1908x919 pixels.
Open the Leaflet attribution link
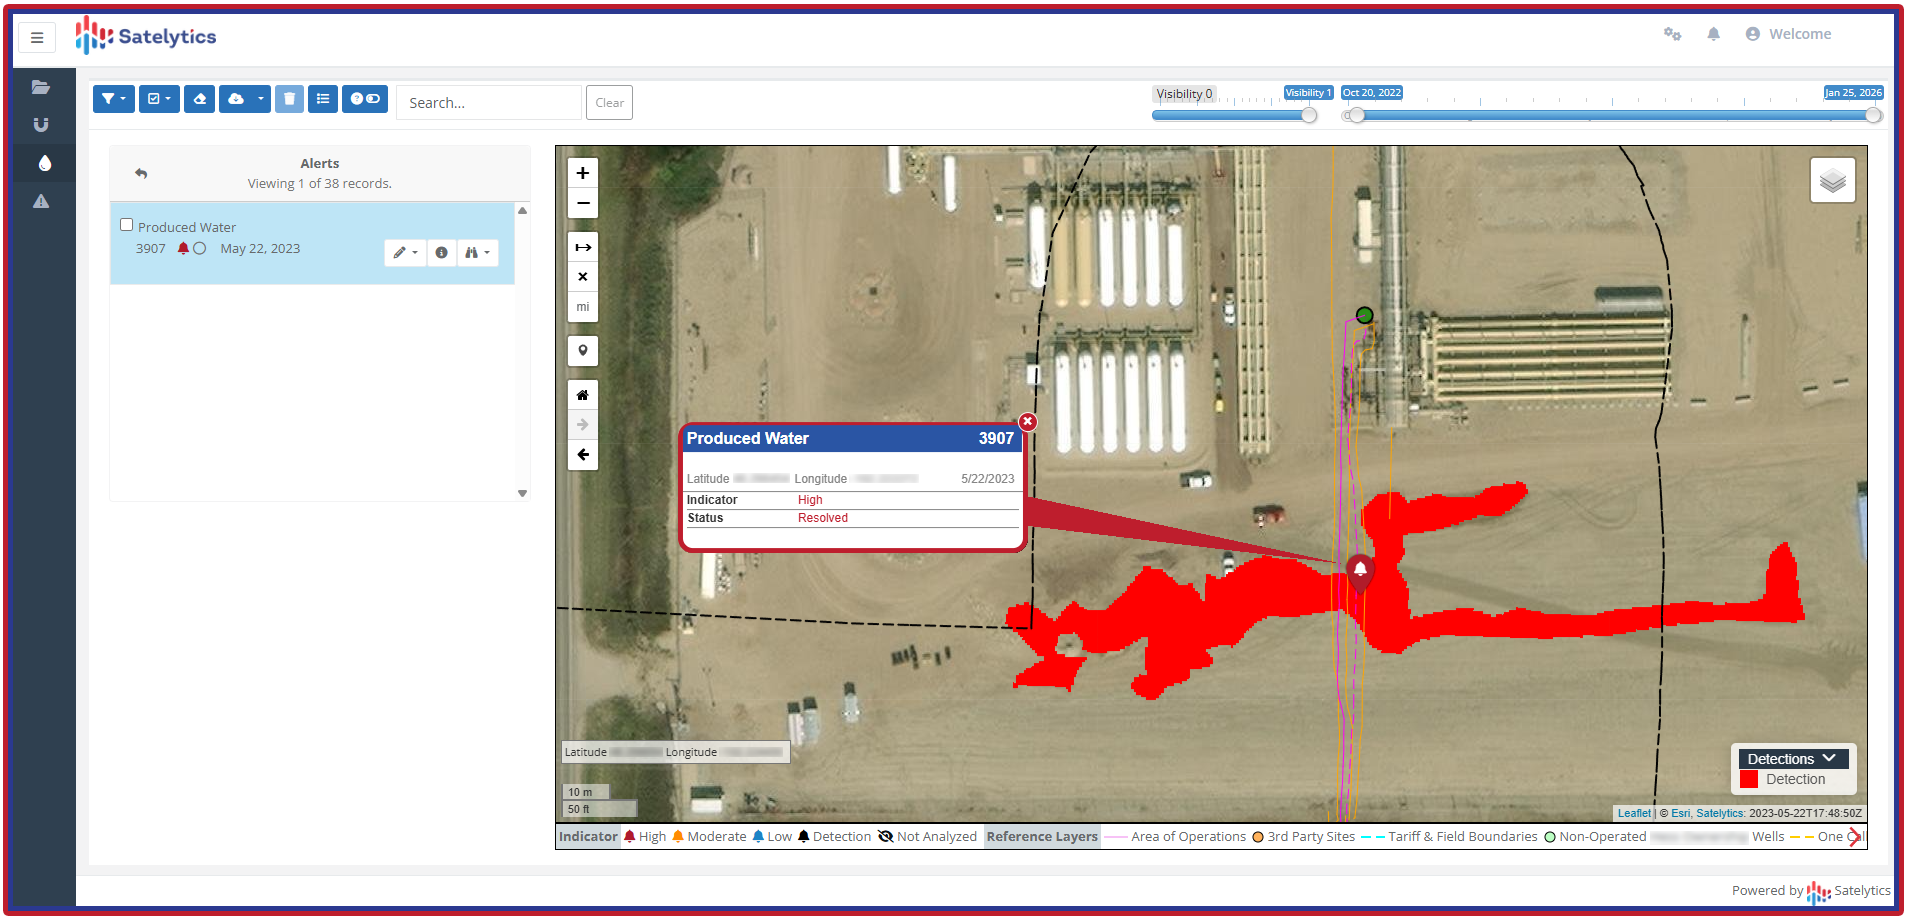coord(1634,813)
